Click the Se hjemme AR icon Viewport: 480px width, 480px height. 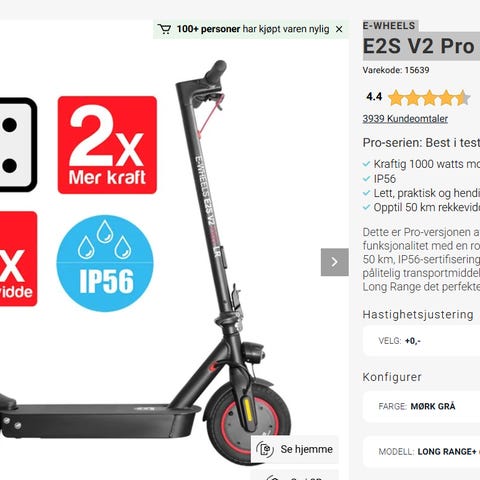[265, 449]
